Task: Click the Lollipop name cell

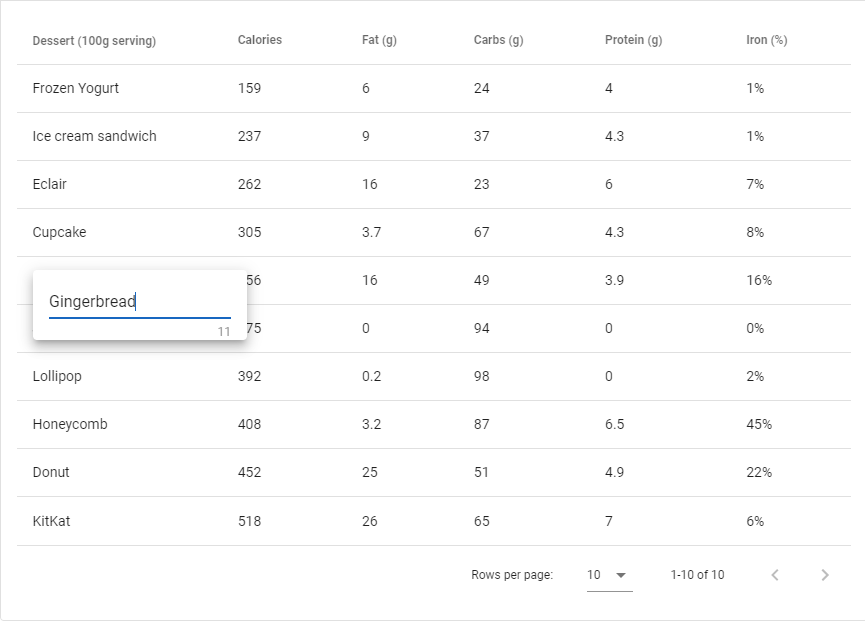Action: click(57, 376)
